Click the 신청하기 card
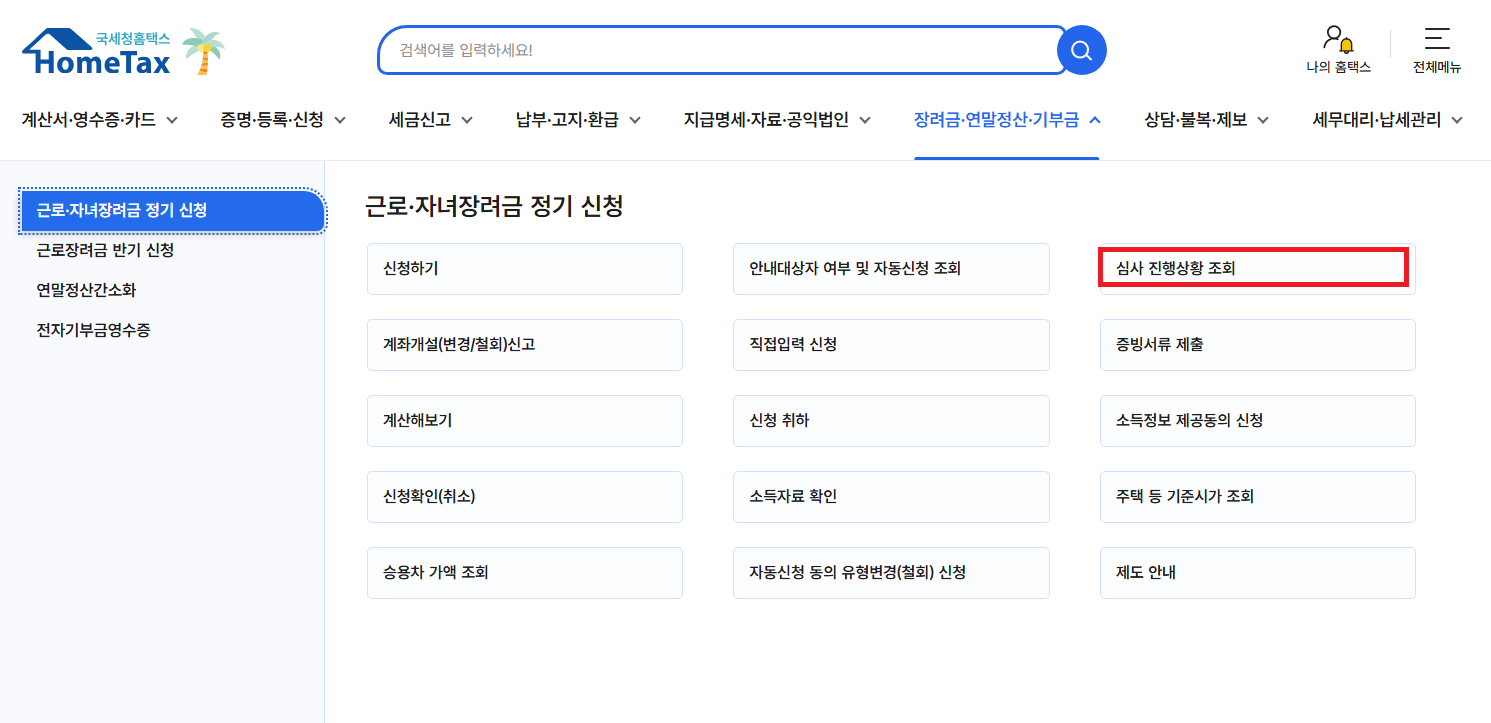Screen dimensions: 1491x723 tap(525, 268)
